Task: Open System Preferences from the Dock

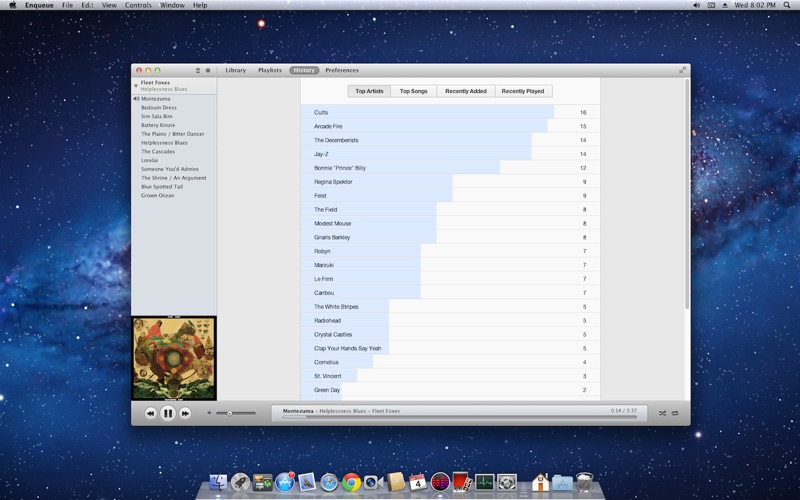Action: (x=507, y=482)
